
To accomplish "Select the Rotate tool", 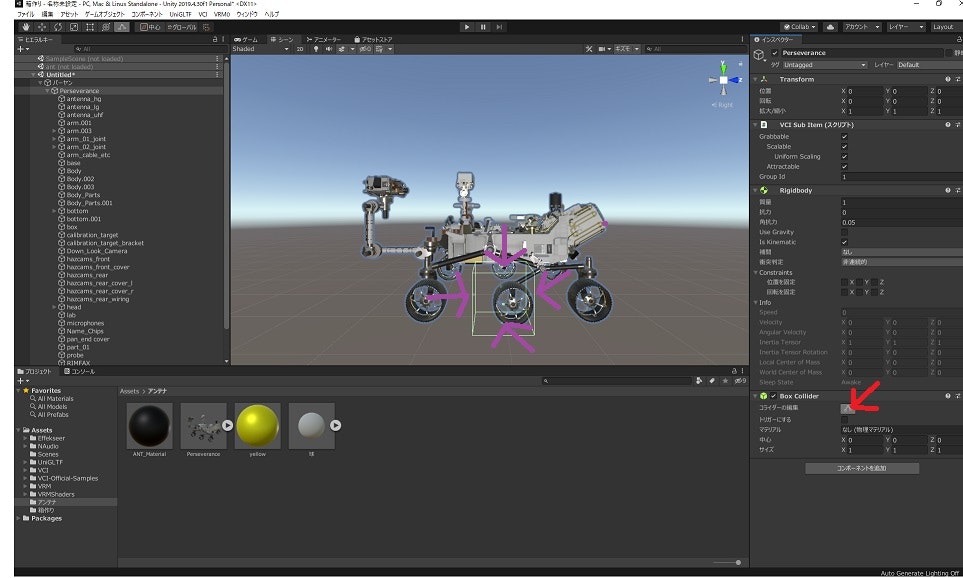I will pos(58,27).
